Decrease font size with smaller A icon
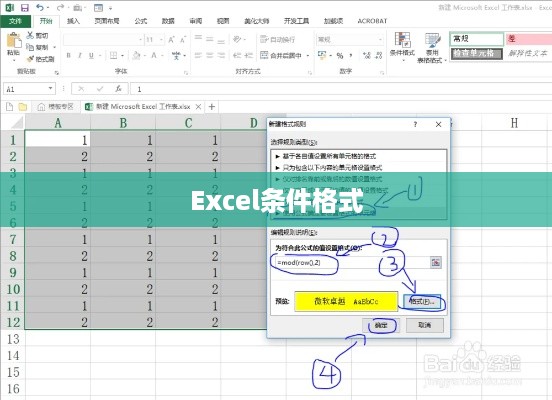Screen dimensions: 552x400 click(x=183, y=40)
